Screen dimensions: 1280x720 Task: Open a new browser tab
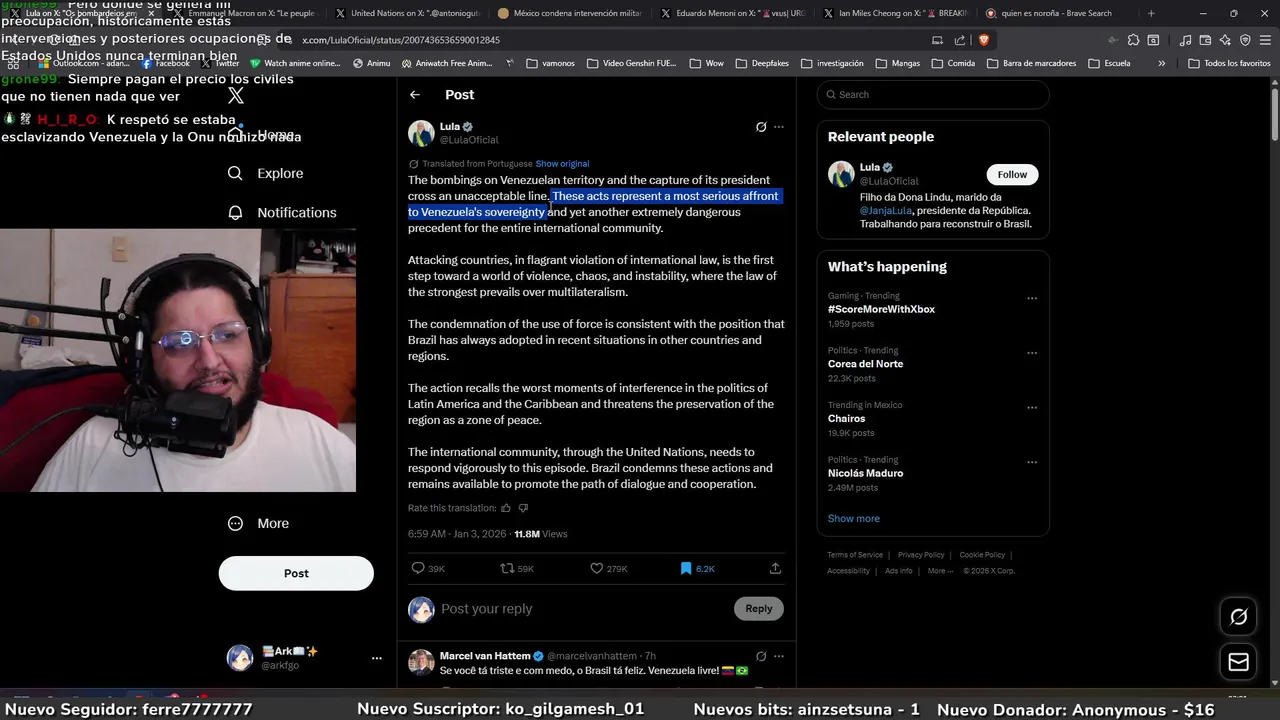[x=1151, y=13]
